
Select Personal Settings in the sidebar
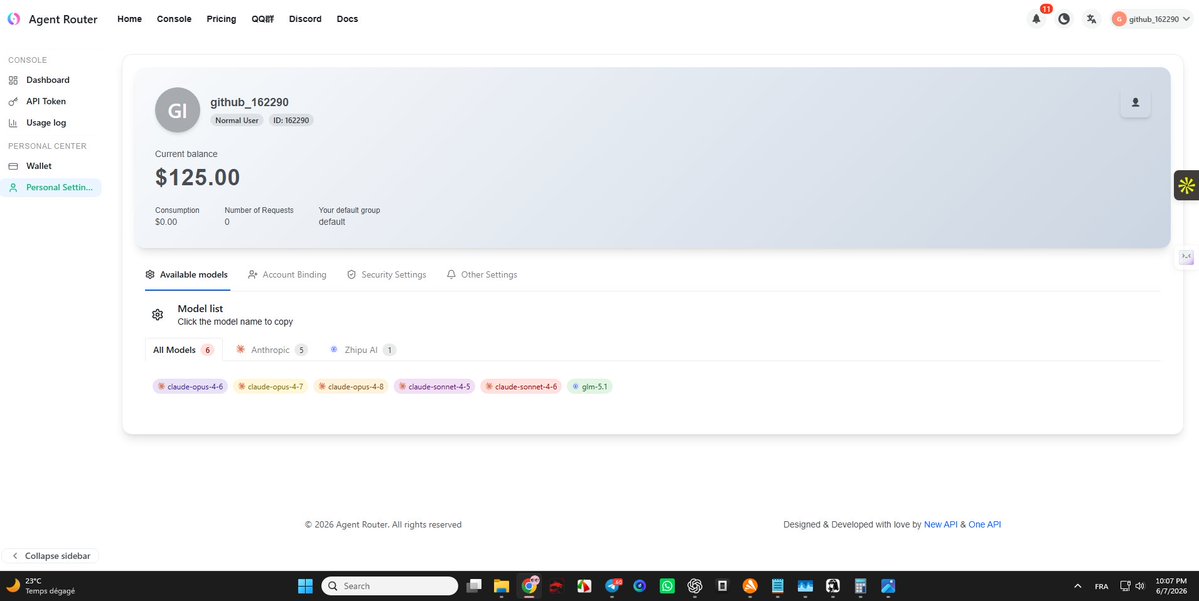(x=50, y=187)
